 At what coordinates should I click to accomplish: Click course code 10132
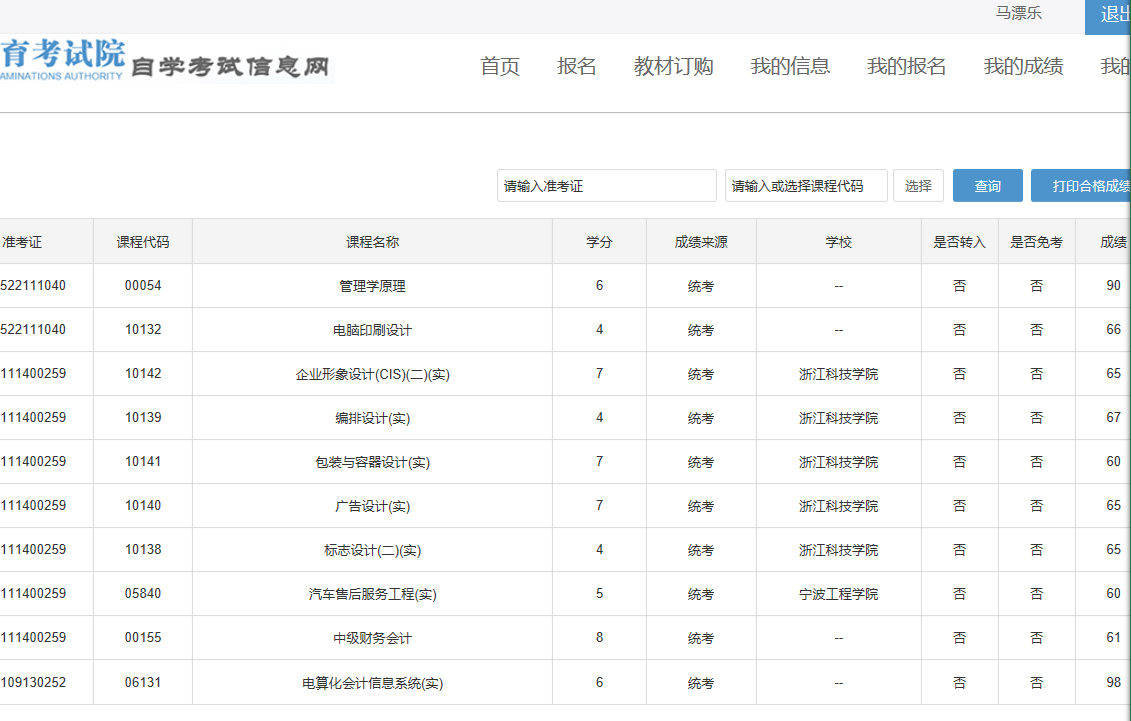click(143, 329)
